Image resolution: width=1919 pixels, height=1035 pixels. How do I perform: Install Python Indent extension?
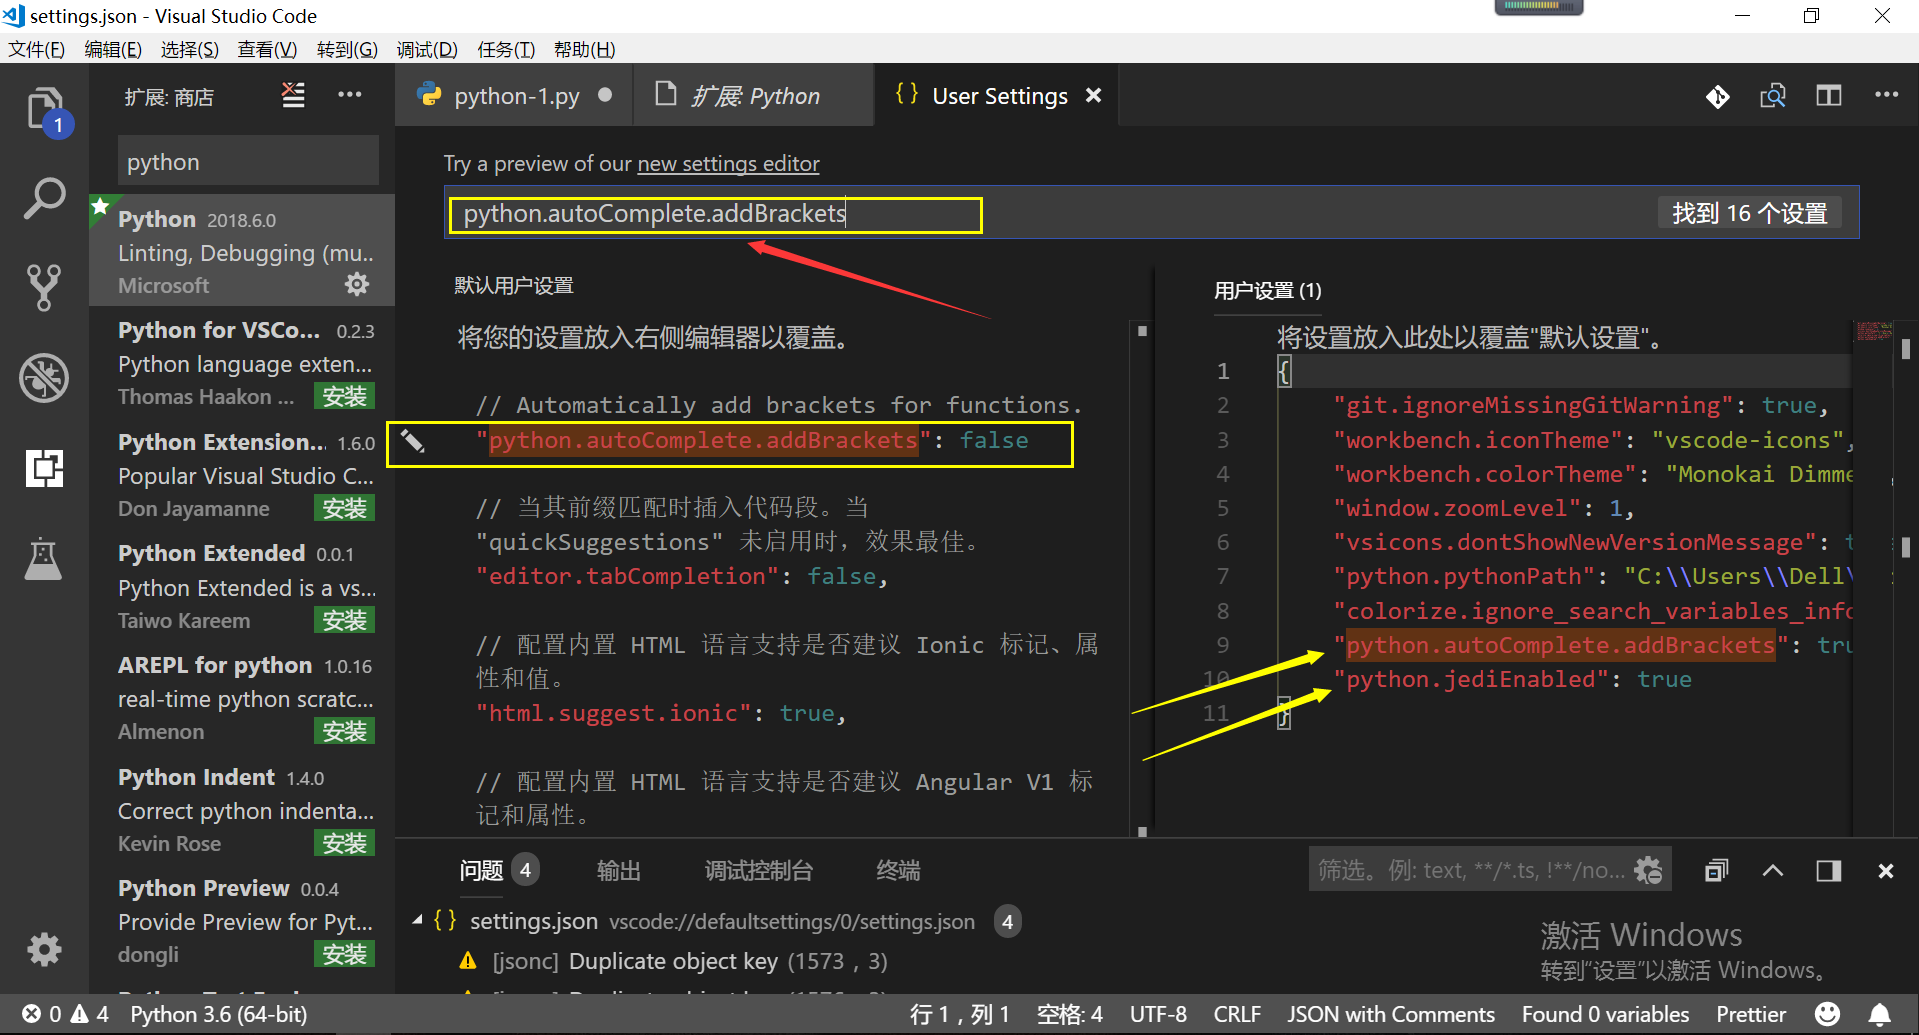pos(344,844)
